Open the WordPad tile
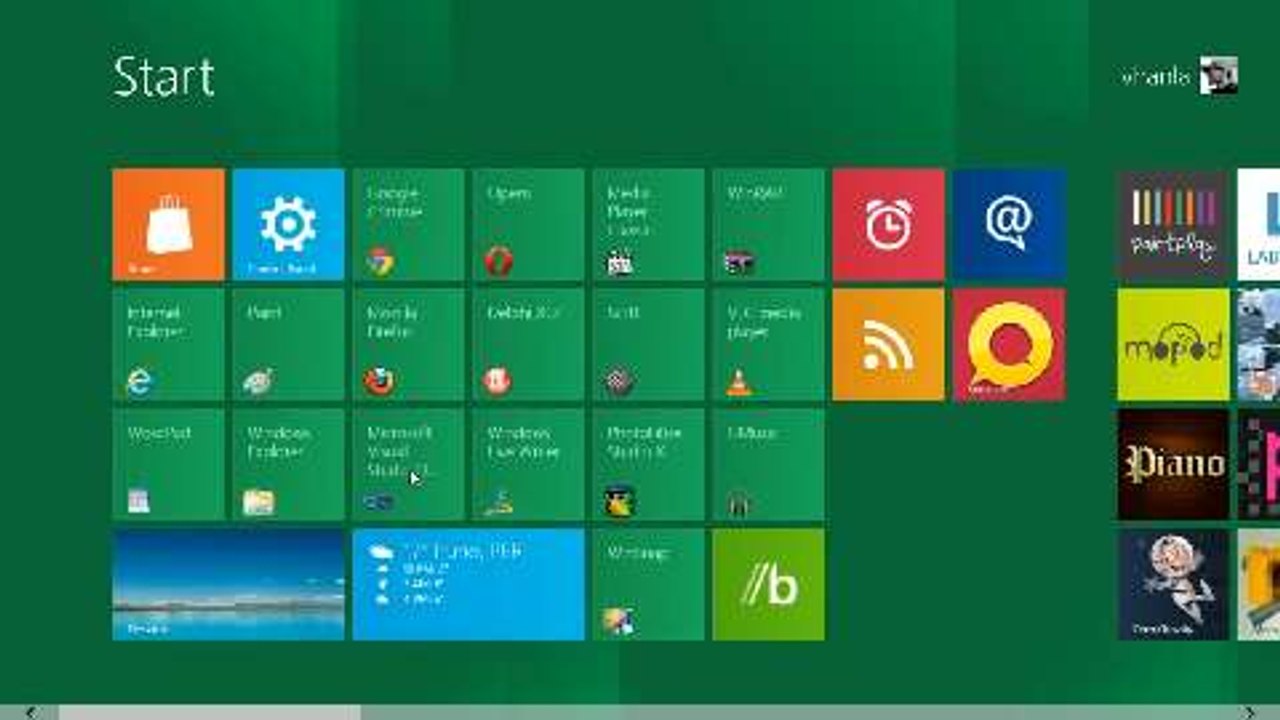This screenshot has height=720, width=1280. [x=168, y=464]
